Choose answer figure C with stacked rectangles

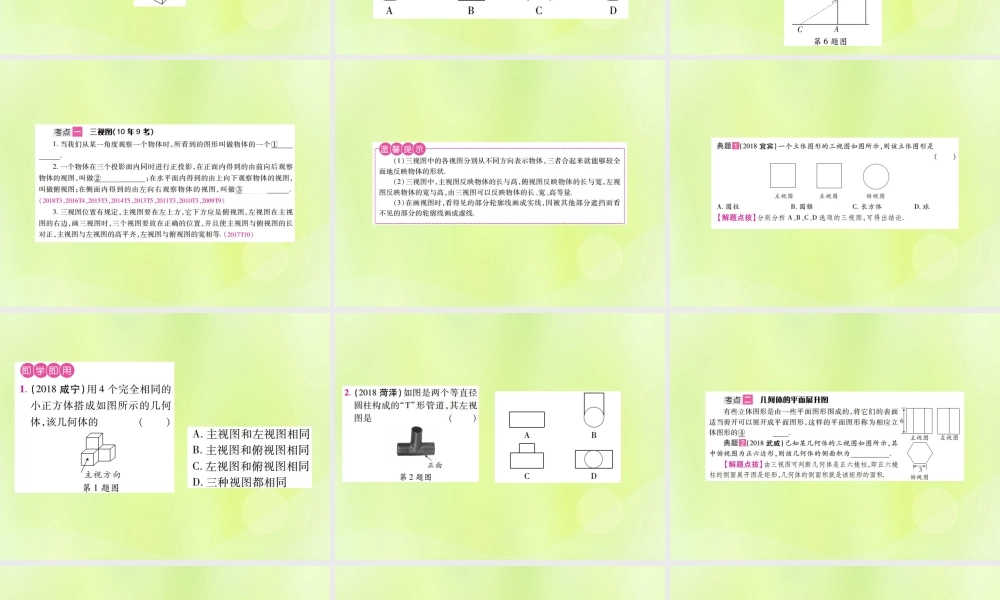coord(527,456)
